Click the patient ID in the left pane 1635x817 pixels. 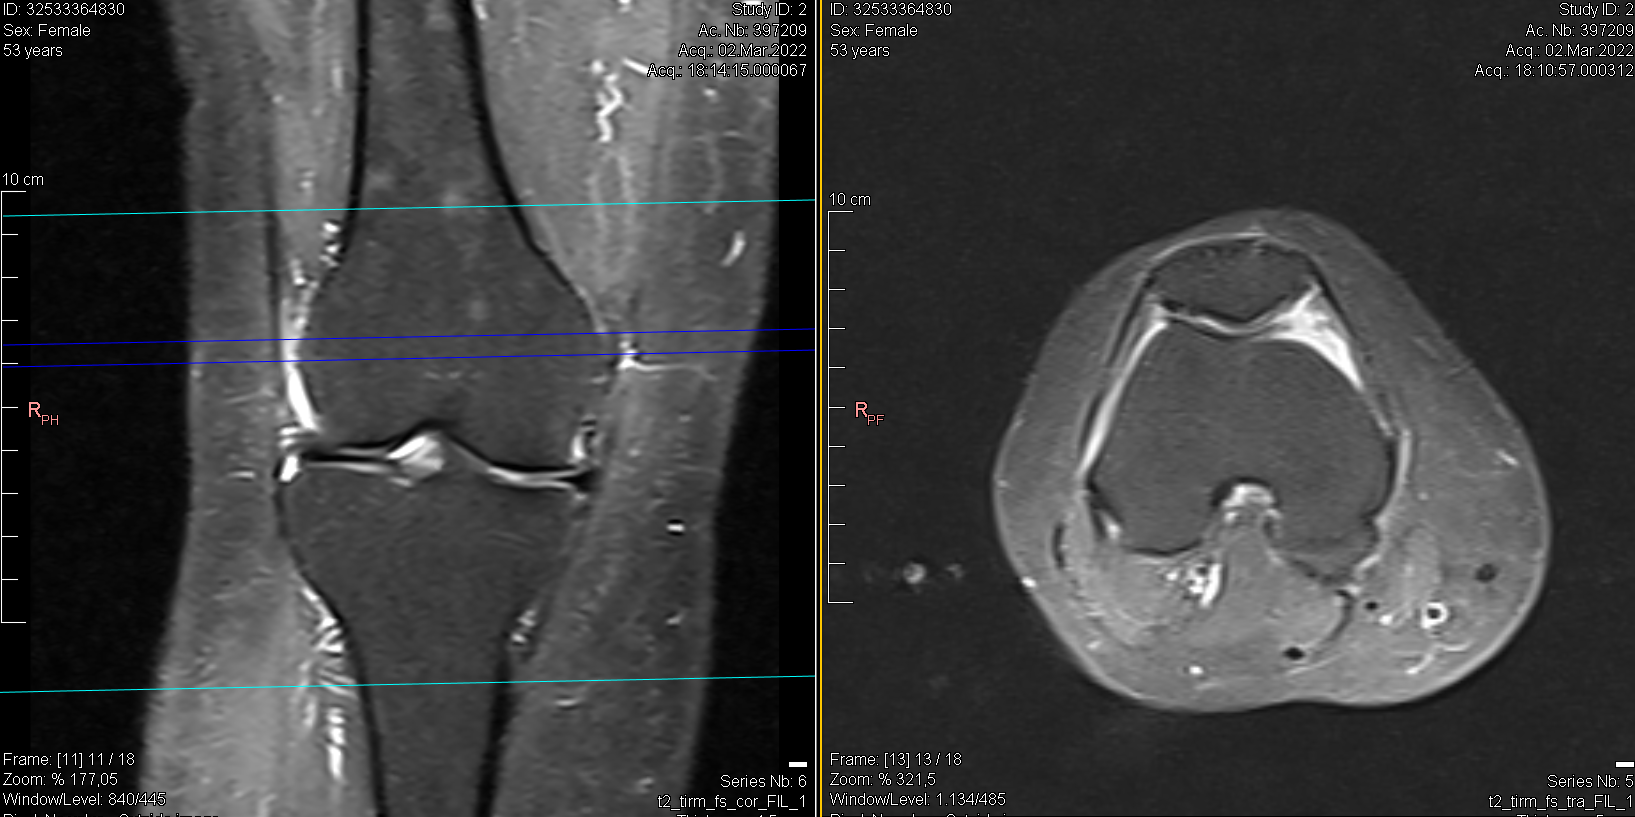tap(64, 10)
